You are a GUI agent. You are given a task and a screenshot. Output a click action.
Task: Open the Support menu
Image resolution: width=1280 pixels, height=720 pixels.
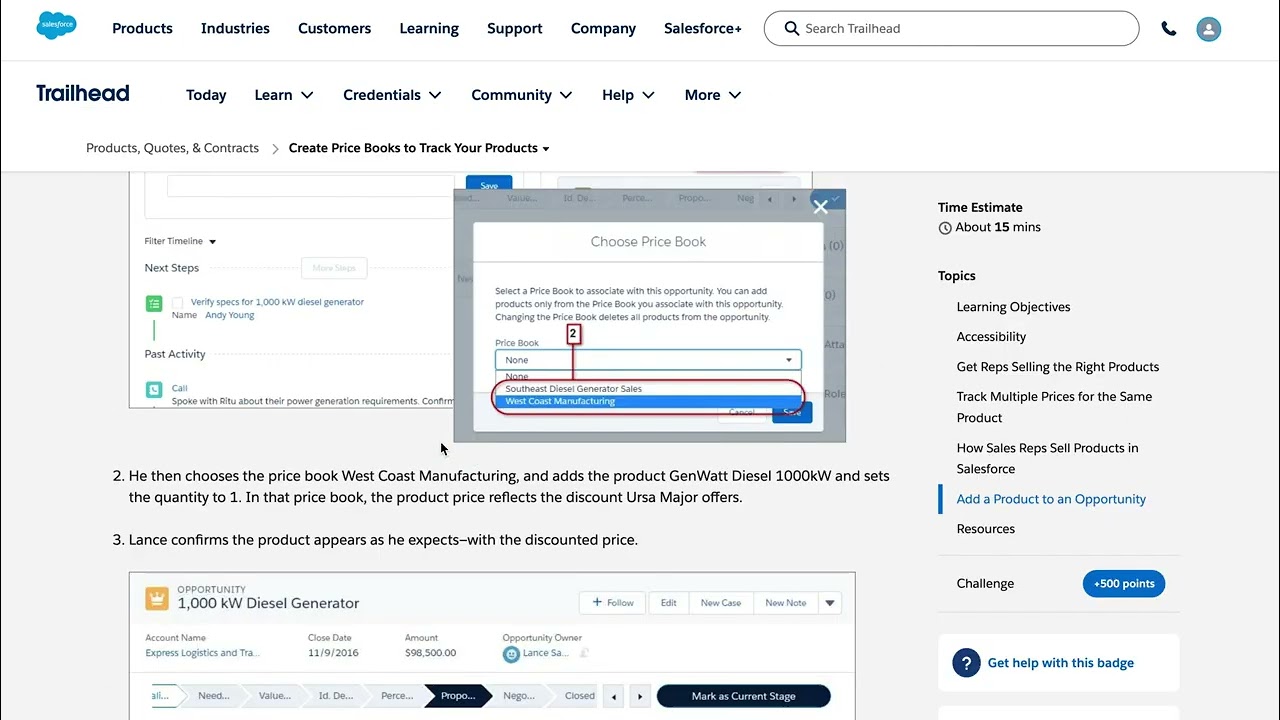[x=515, y=28]
